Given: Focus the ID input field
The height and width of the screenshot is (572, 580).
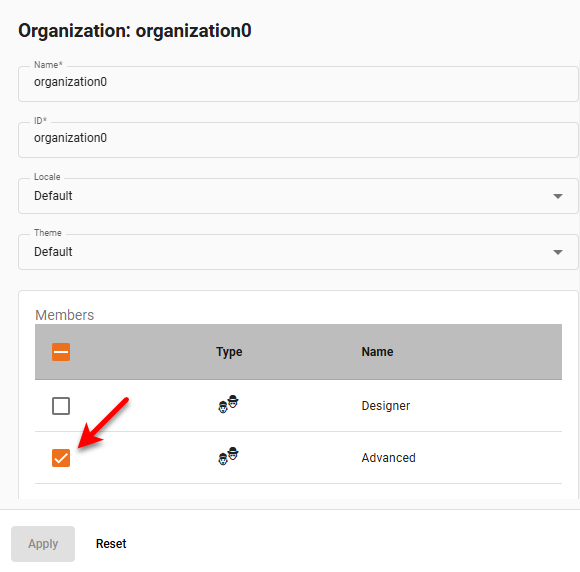Looking at the screenshot, I should 298,140.
